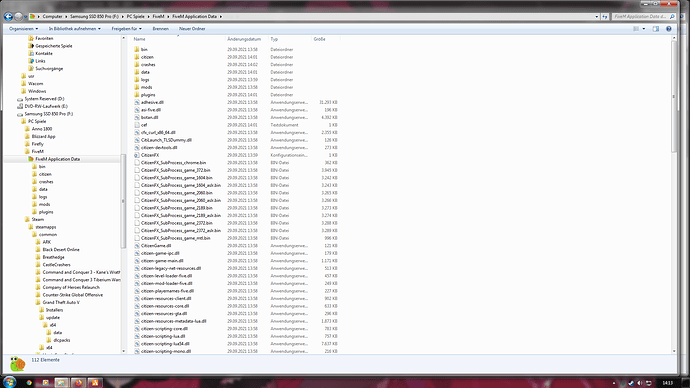Select Favoriten in the navigation tree
Screen dimensions: 690x388
pyautogui.click(x=44, y=38)
